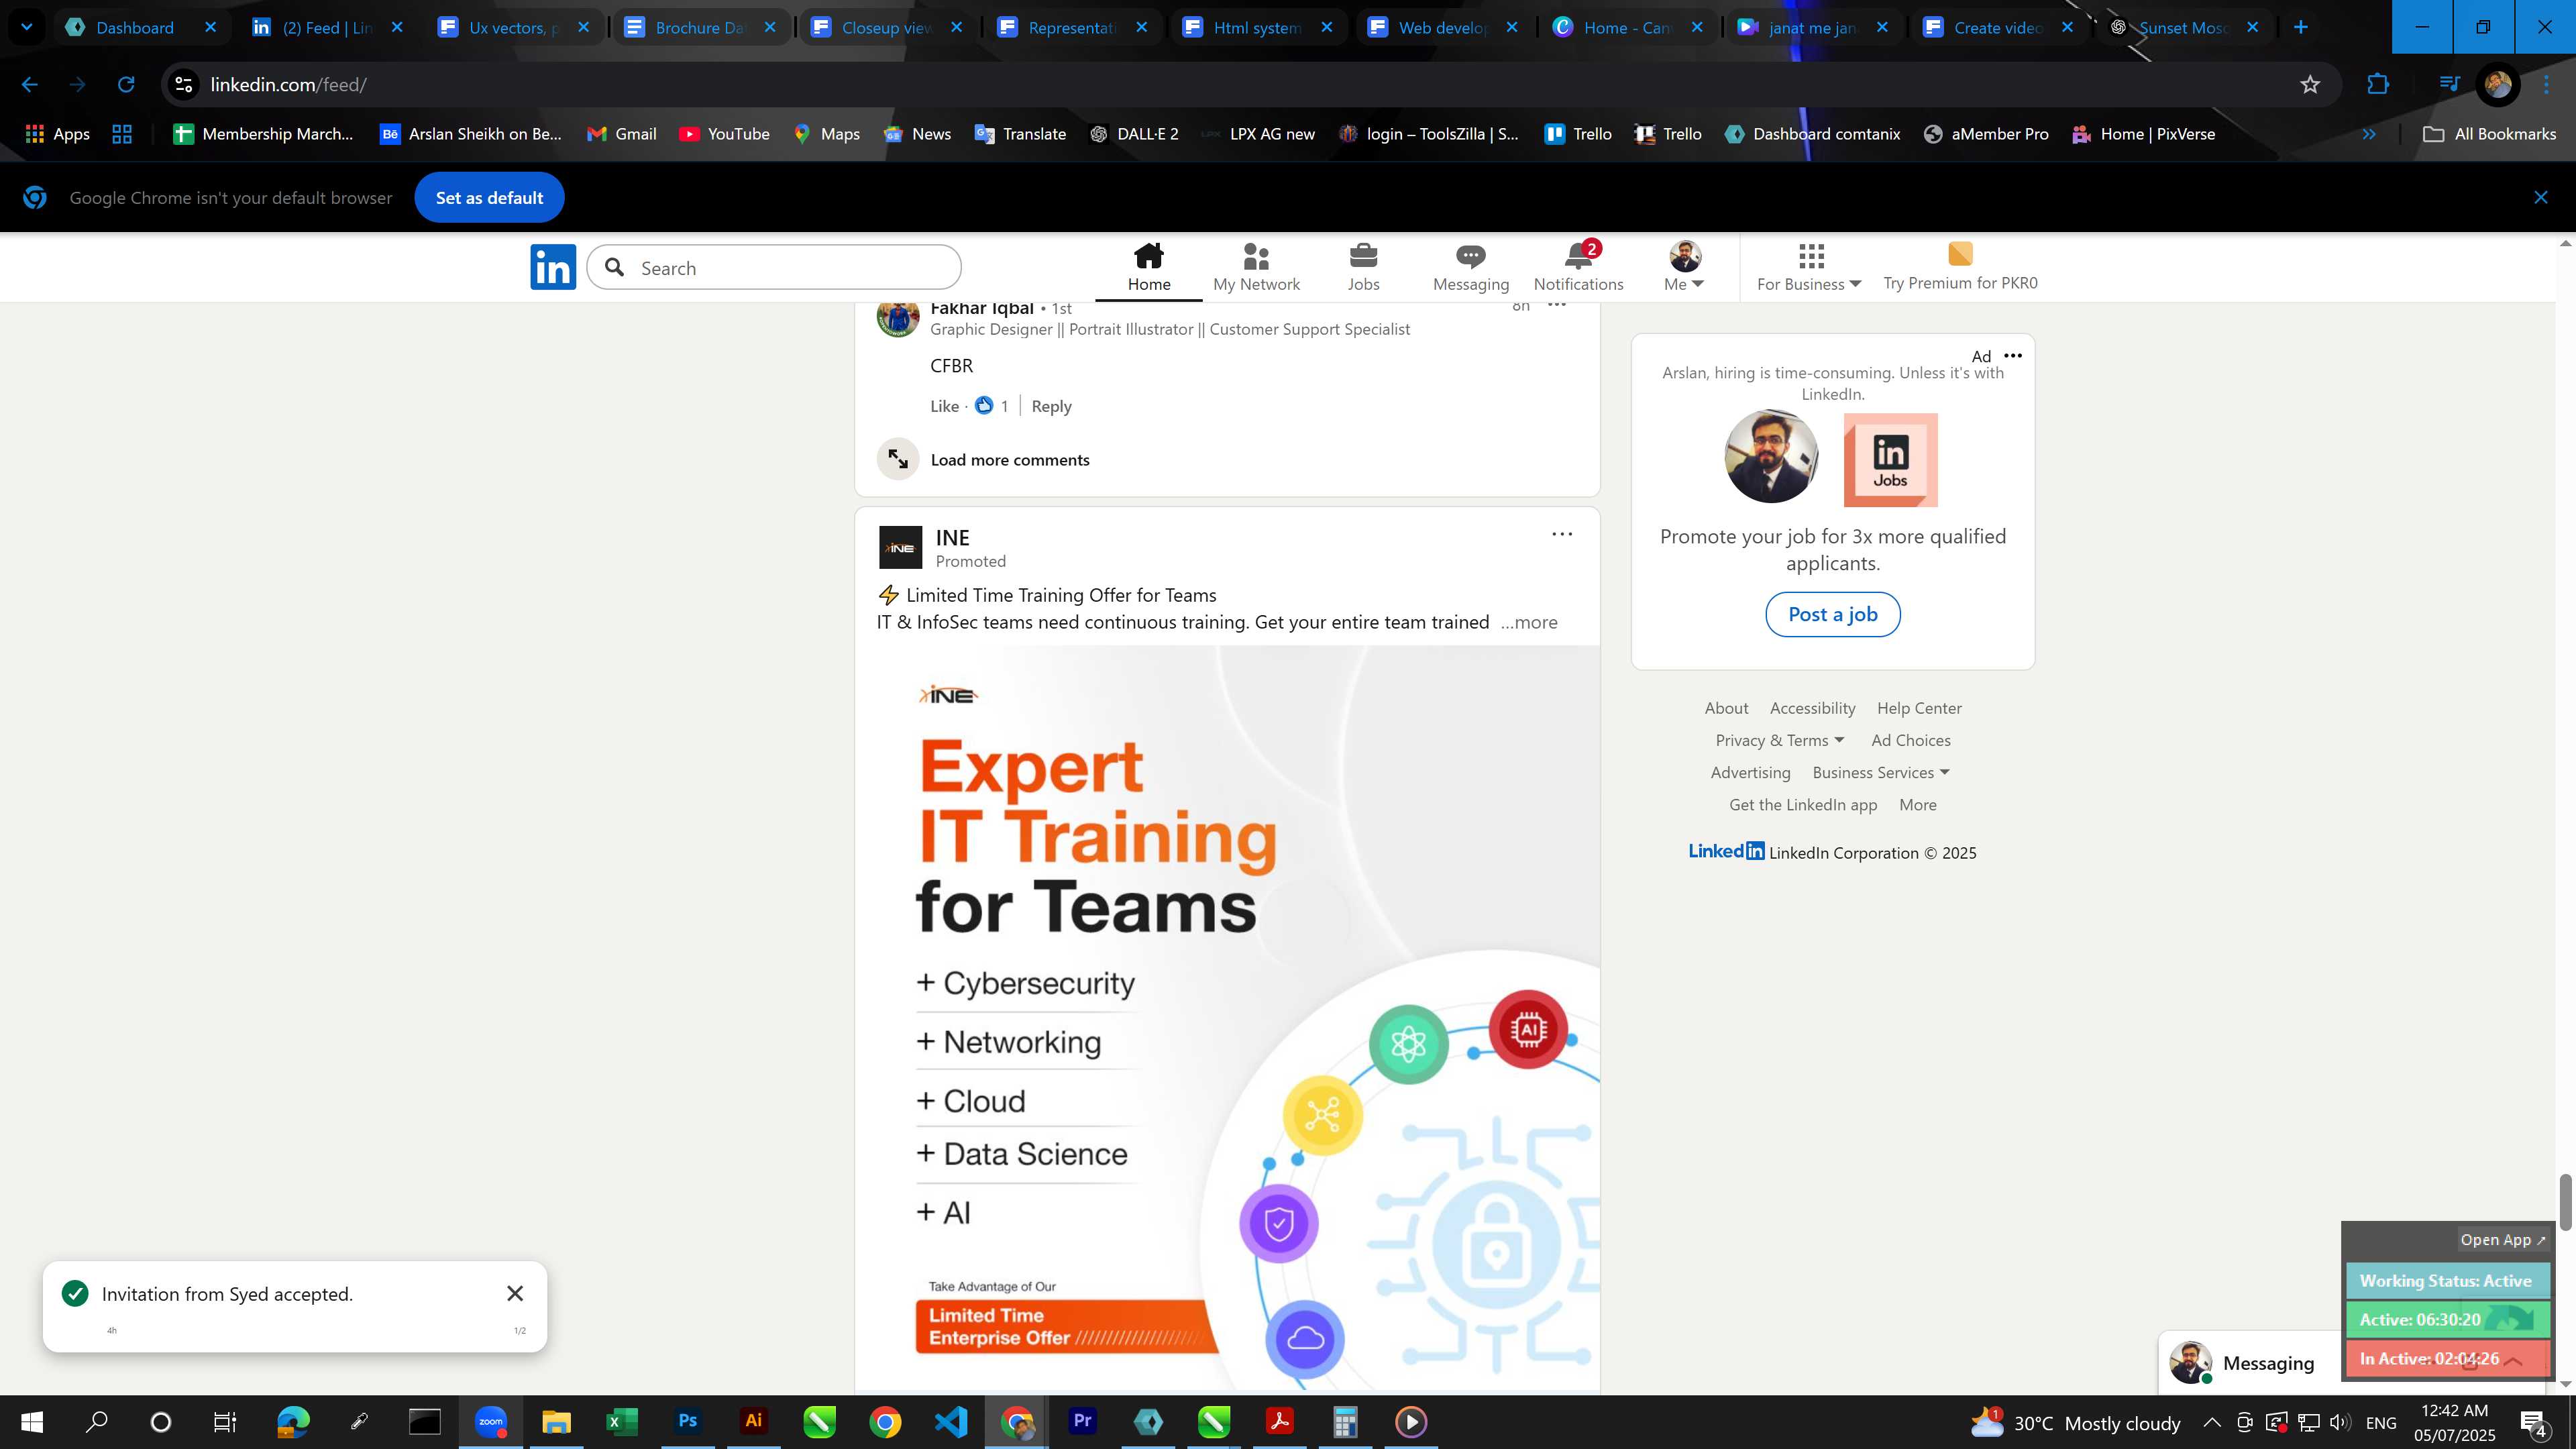Image resolution: width=2576 pixels, height=1449 pixels.
Task: Go to My Network
Action: [1256, 267]
